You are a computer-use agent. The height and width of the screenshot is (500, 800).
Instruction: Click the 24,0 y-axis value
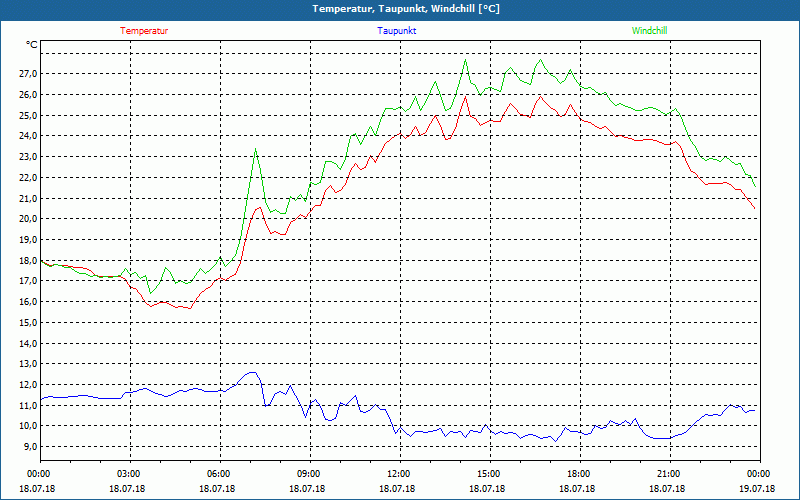(x=29, y=136)
